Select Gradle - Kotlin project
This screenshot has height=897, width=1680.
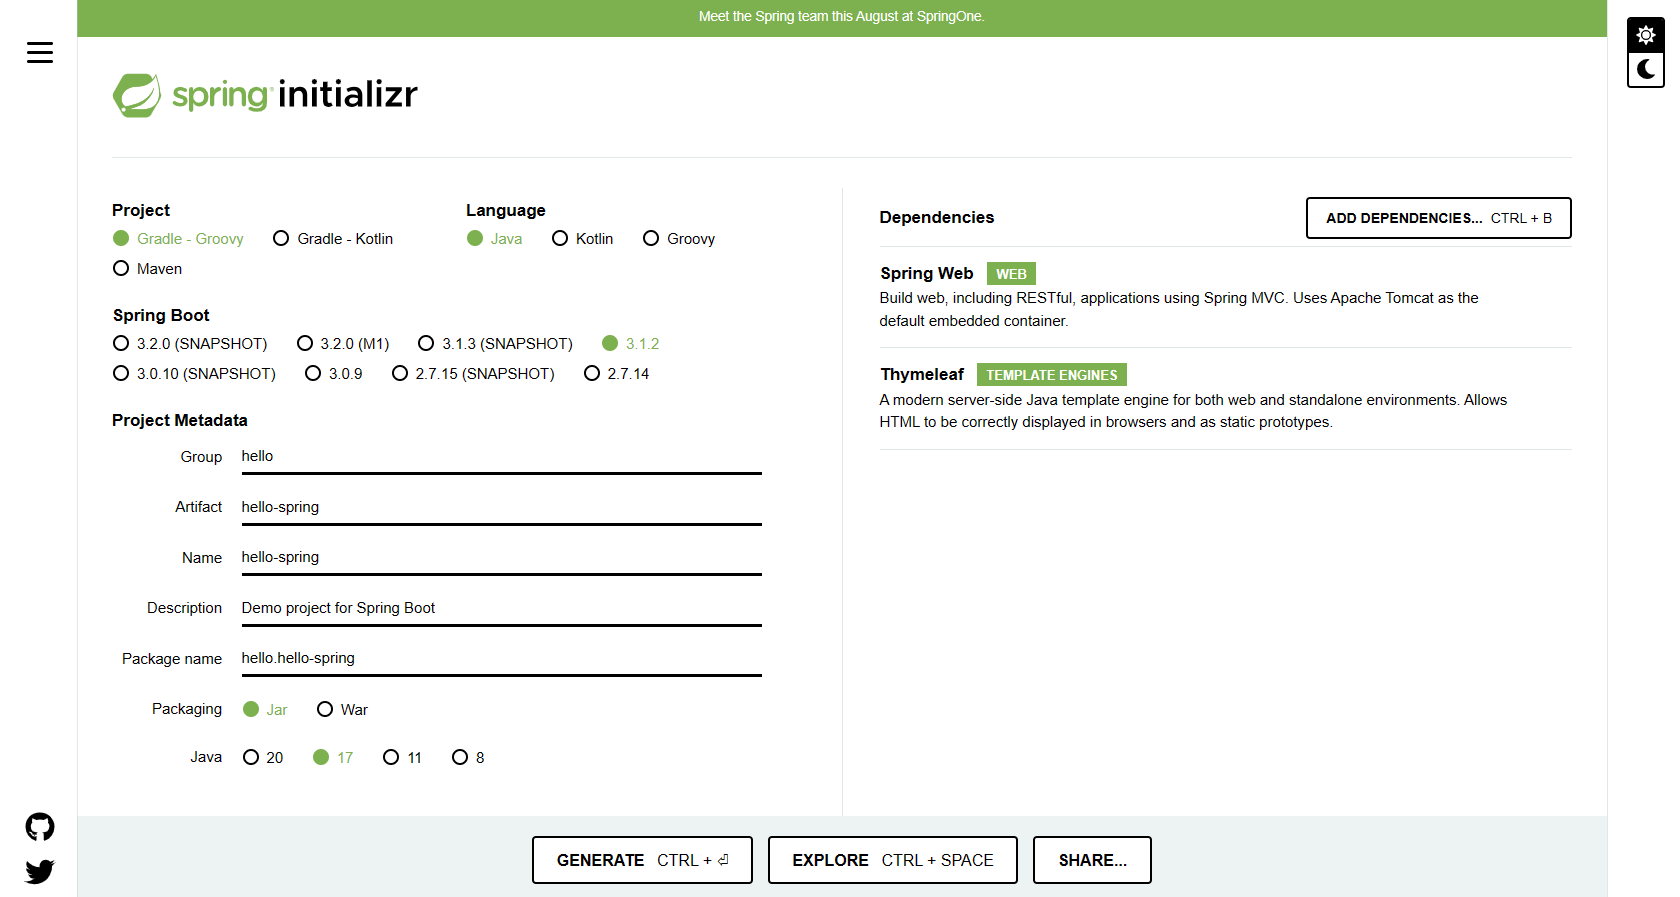[333, 238]
